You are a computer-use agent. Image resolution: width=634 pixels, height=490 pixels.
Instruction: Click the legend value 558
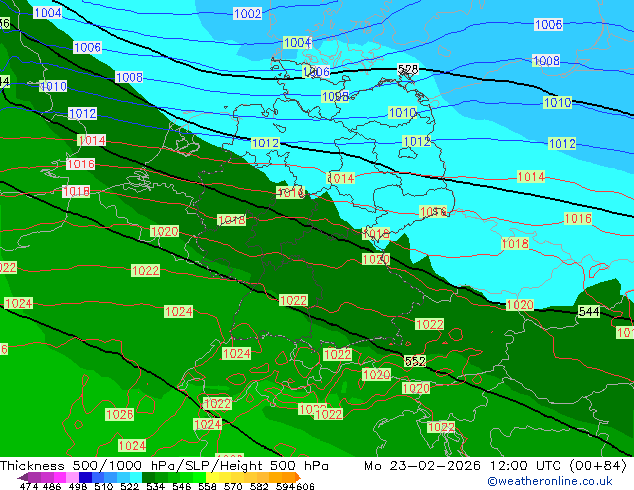pos(207,486)
